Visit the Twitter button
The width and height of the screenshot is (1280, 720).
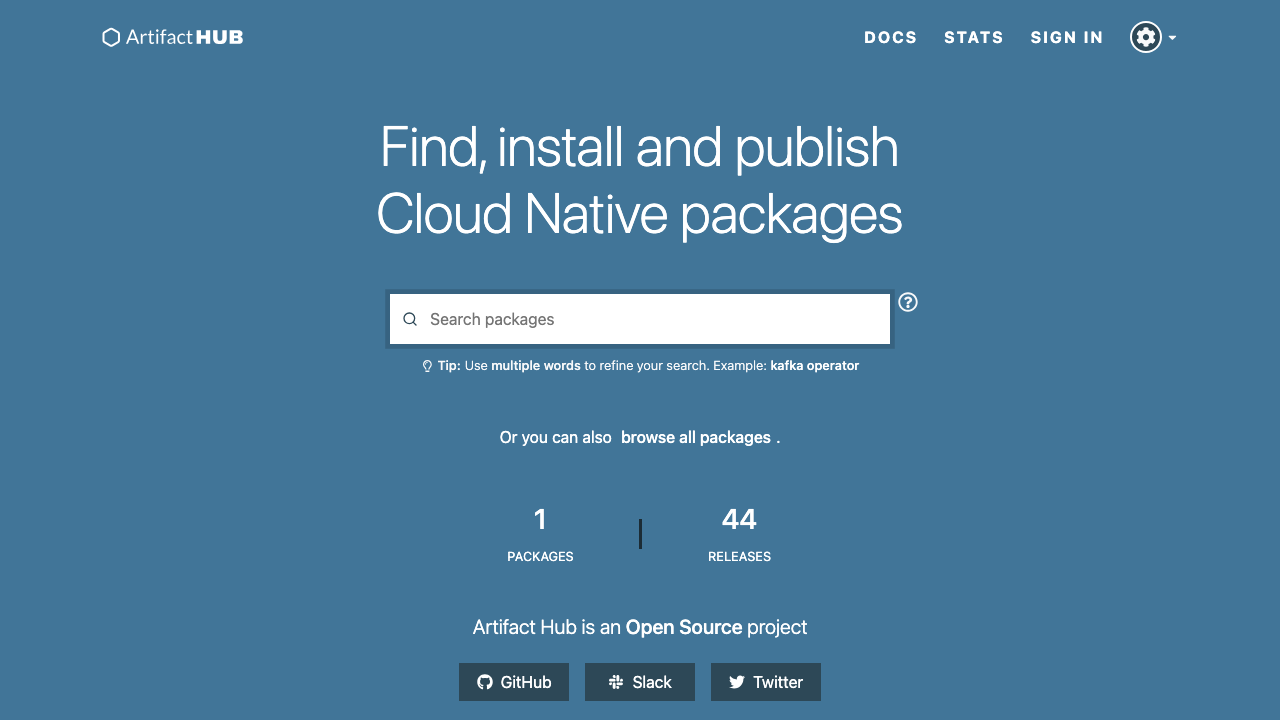(x=766, y=682)
